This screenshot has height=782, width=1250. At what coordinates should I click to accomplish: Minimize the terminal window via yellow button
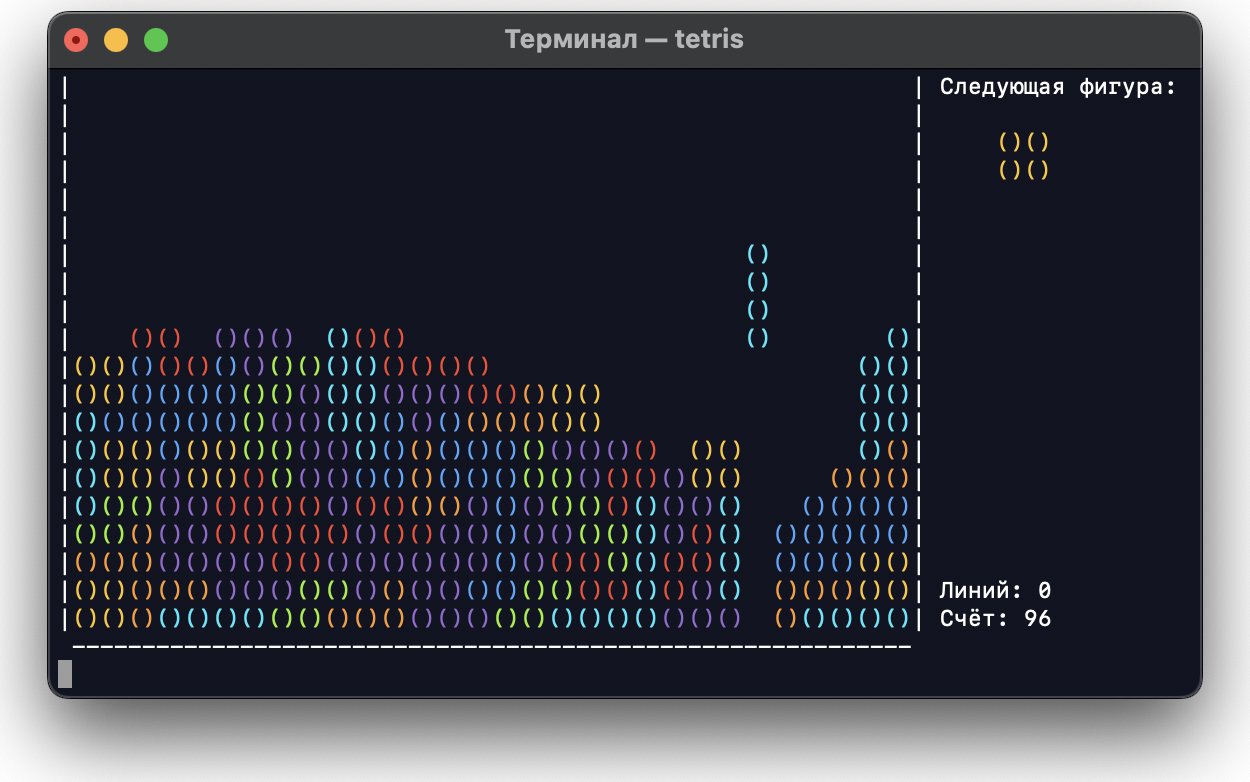(116, 39)
